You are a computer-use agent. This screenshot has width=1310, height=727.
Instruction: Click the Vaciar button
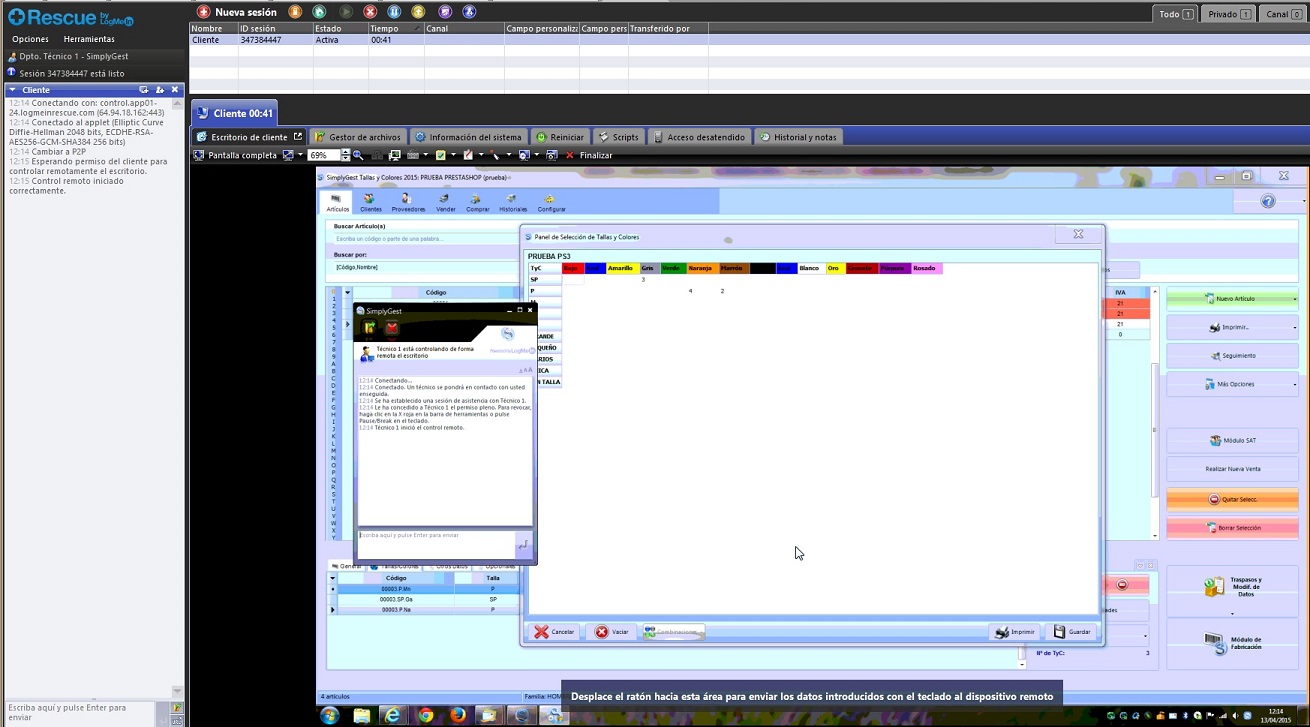[x=612, y=632]
